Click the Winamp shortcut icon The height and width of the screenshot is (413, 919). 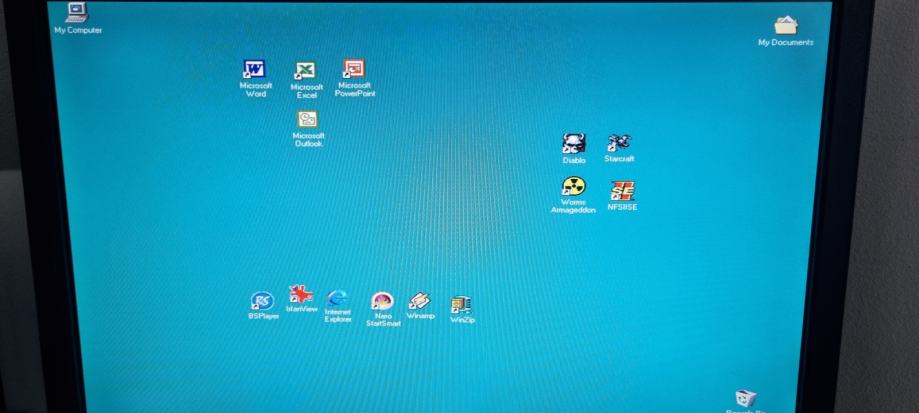[420, 301]
